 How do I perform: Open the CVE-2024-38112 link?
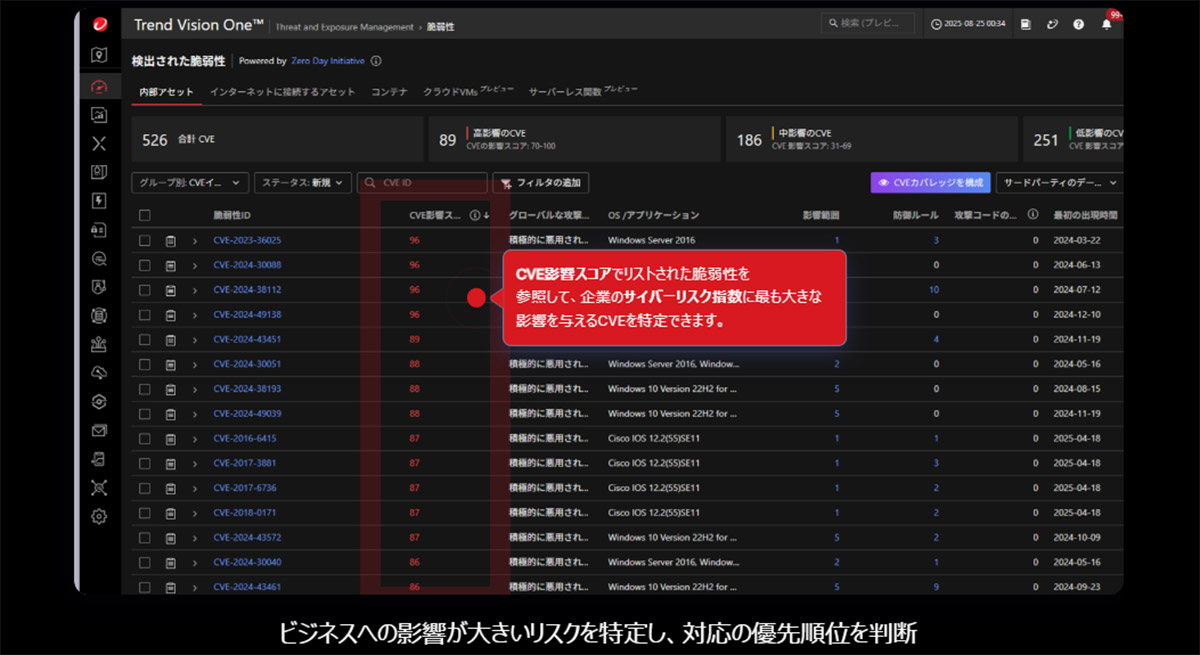pos(247,290)
